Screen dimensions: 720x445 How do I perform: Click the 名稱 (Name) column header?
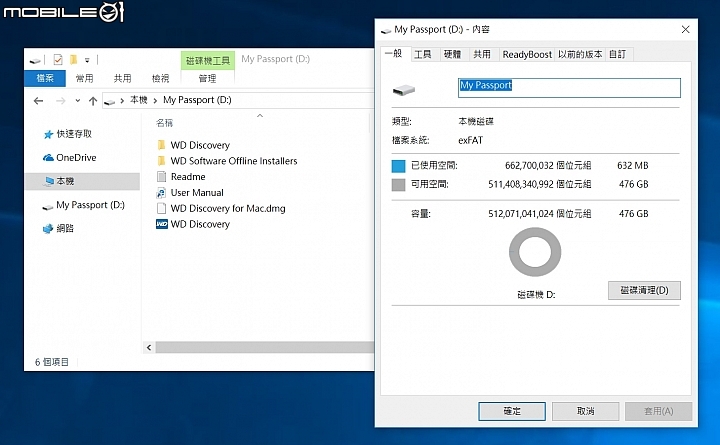(x=164, y=123)
